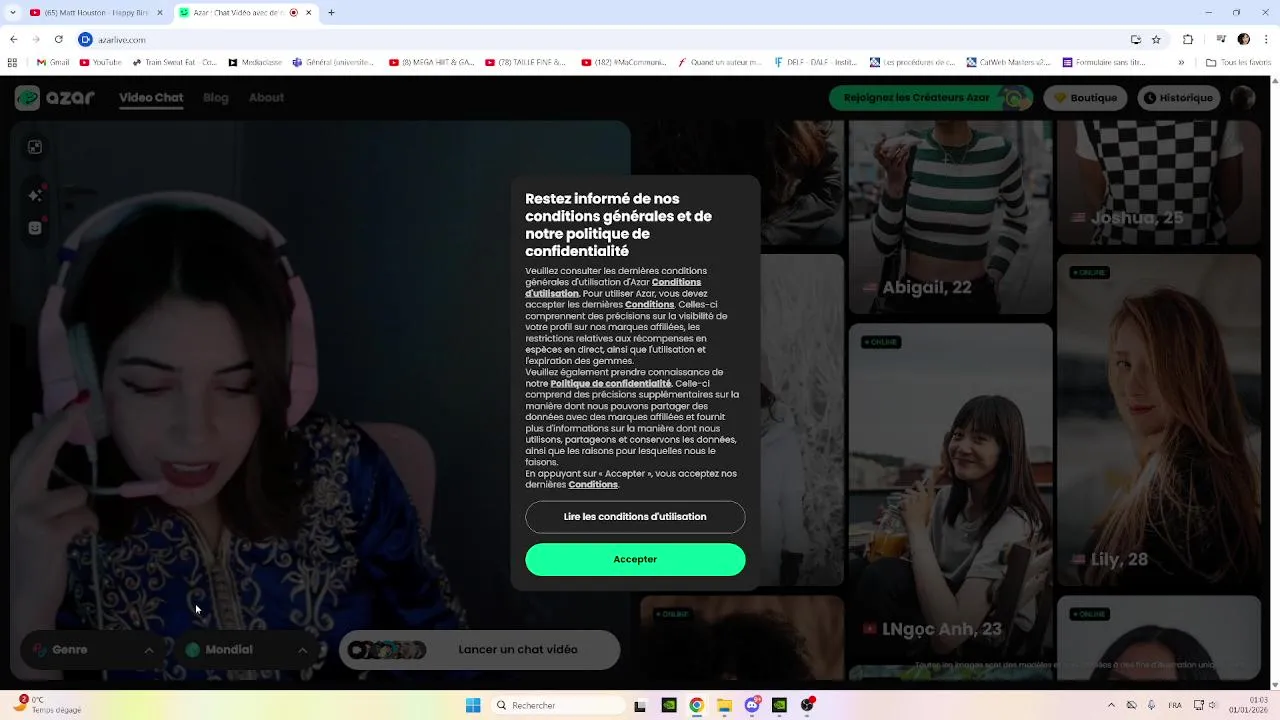Open the profile avatar in Azar header
This screenshot has height=720, width=1280.
click(1242, 98)
